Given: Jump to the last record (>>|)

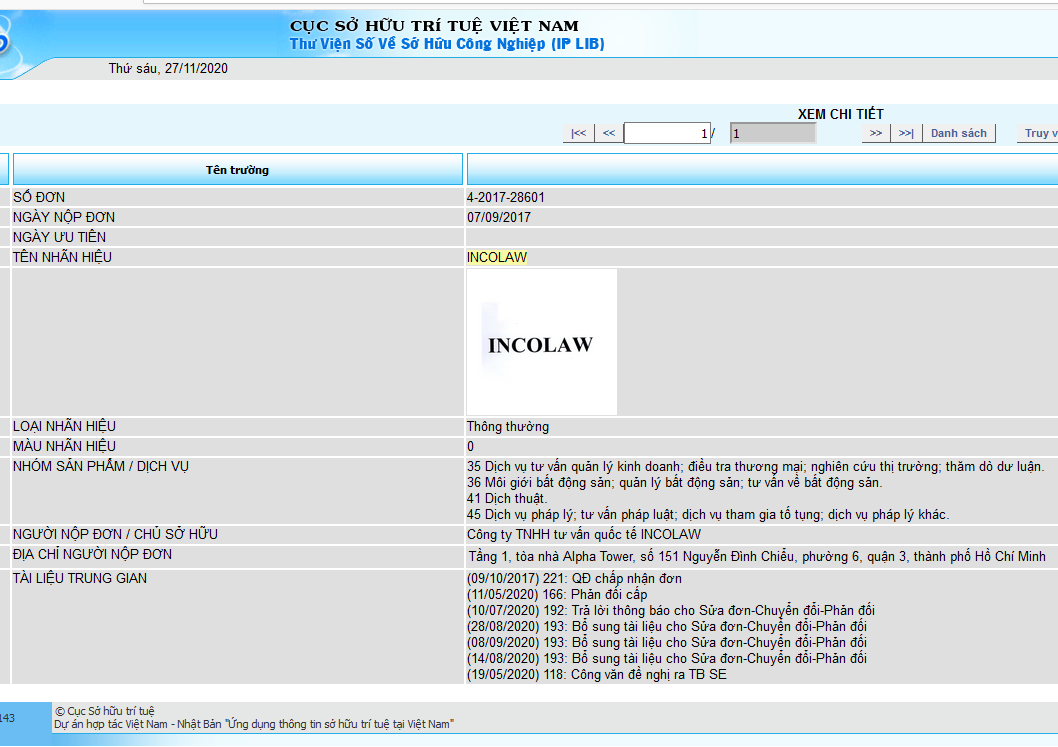Looking at the screenshot, I should (906, 133).
